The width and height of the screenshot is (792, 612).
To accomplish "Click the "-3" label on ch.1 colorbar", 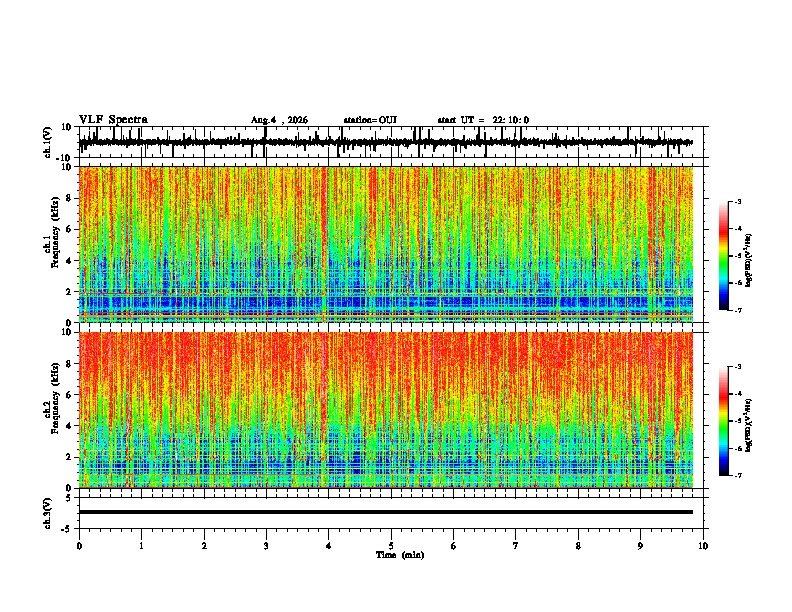I will click(737, 201).
